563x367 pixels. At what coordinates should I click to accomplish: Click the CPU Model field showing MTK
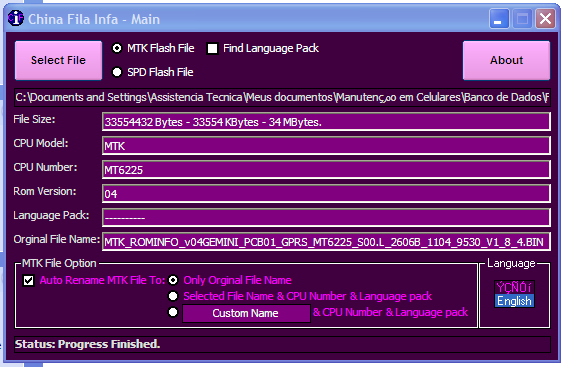pos(326,146)
